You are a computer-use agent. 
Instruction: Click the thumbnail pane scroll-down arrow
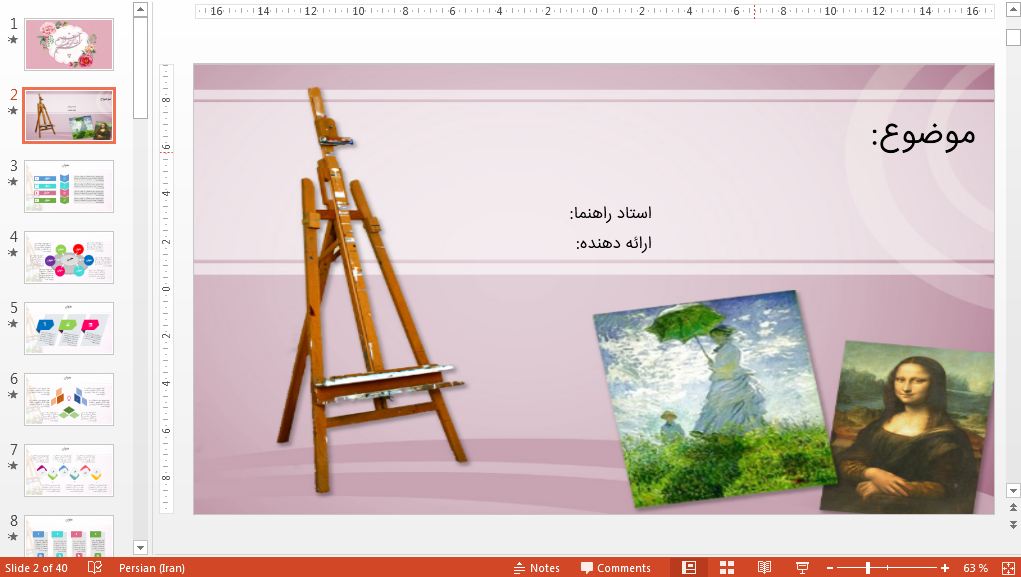tap(140, 548)
